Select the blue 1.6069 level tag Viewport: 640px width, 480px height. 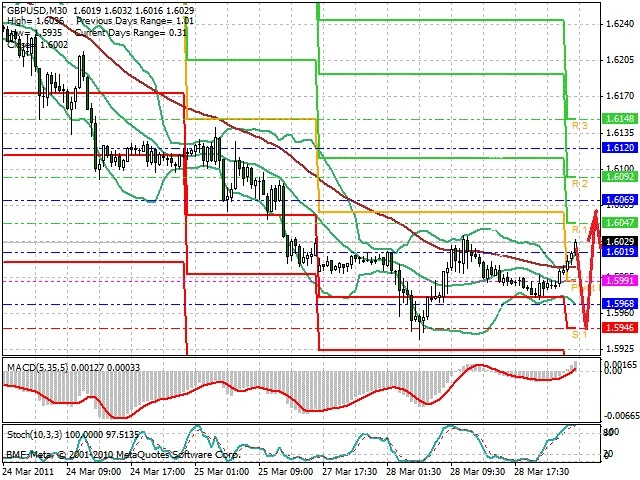click(620, 200)
